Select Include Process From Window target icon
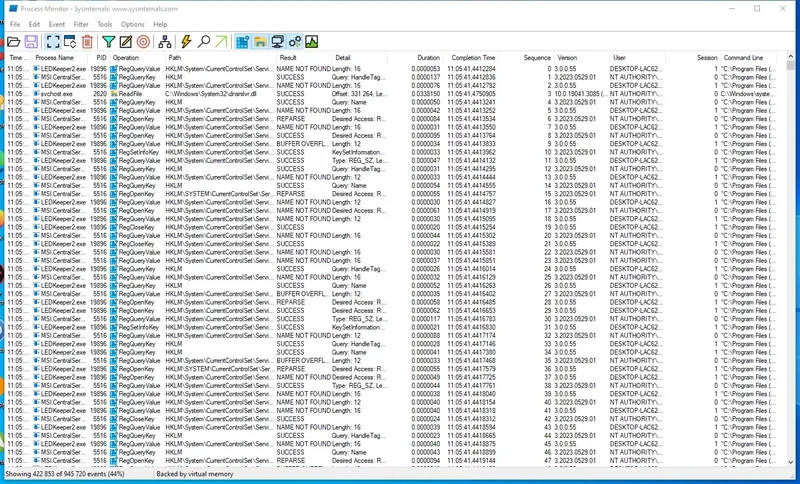800x484 pixels. click(143, 42)
